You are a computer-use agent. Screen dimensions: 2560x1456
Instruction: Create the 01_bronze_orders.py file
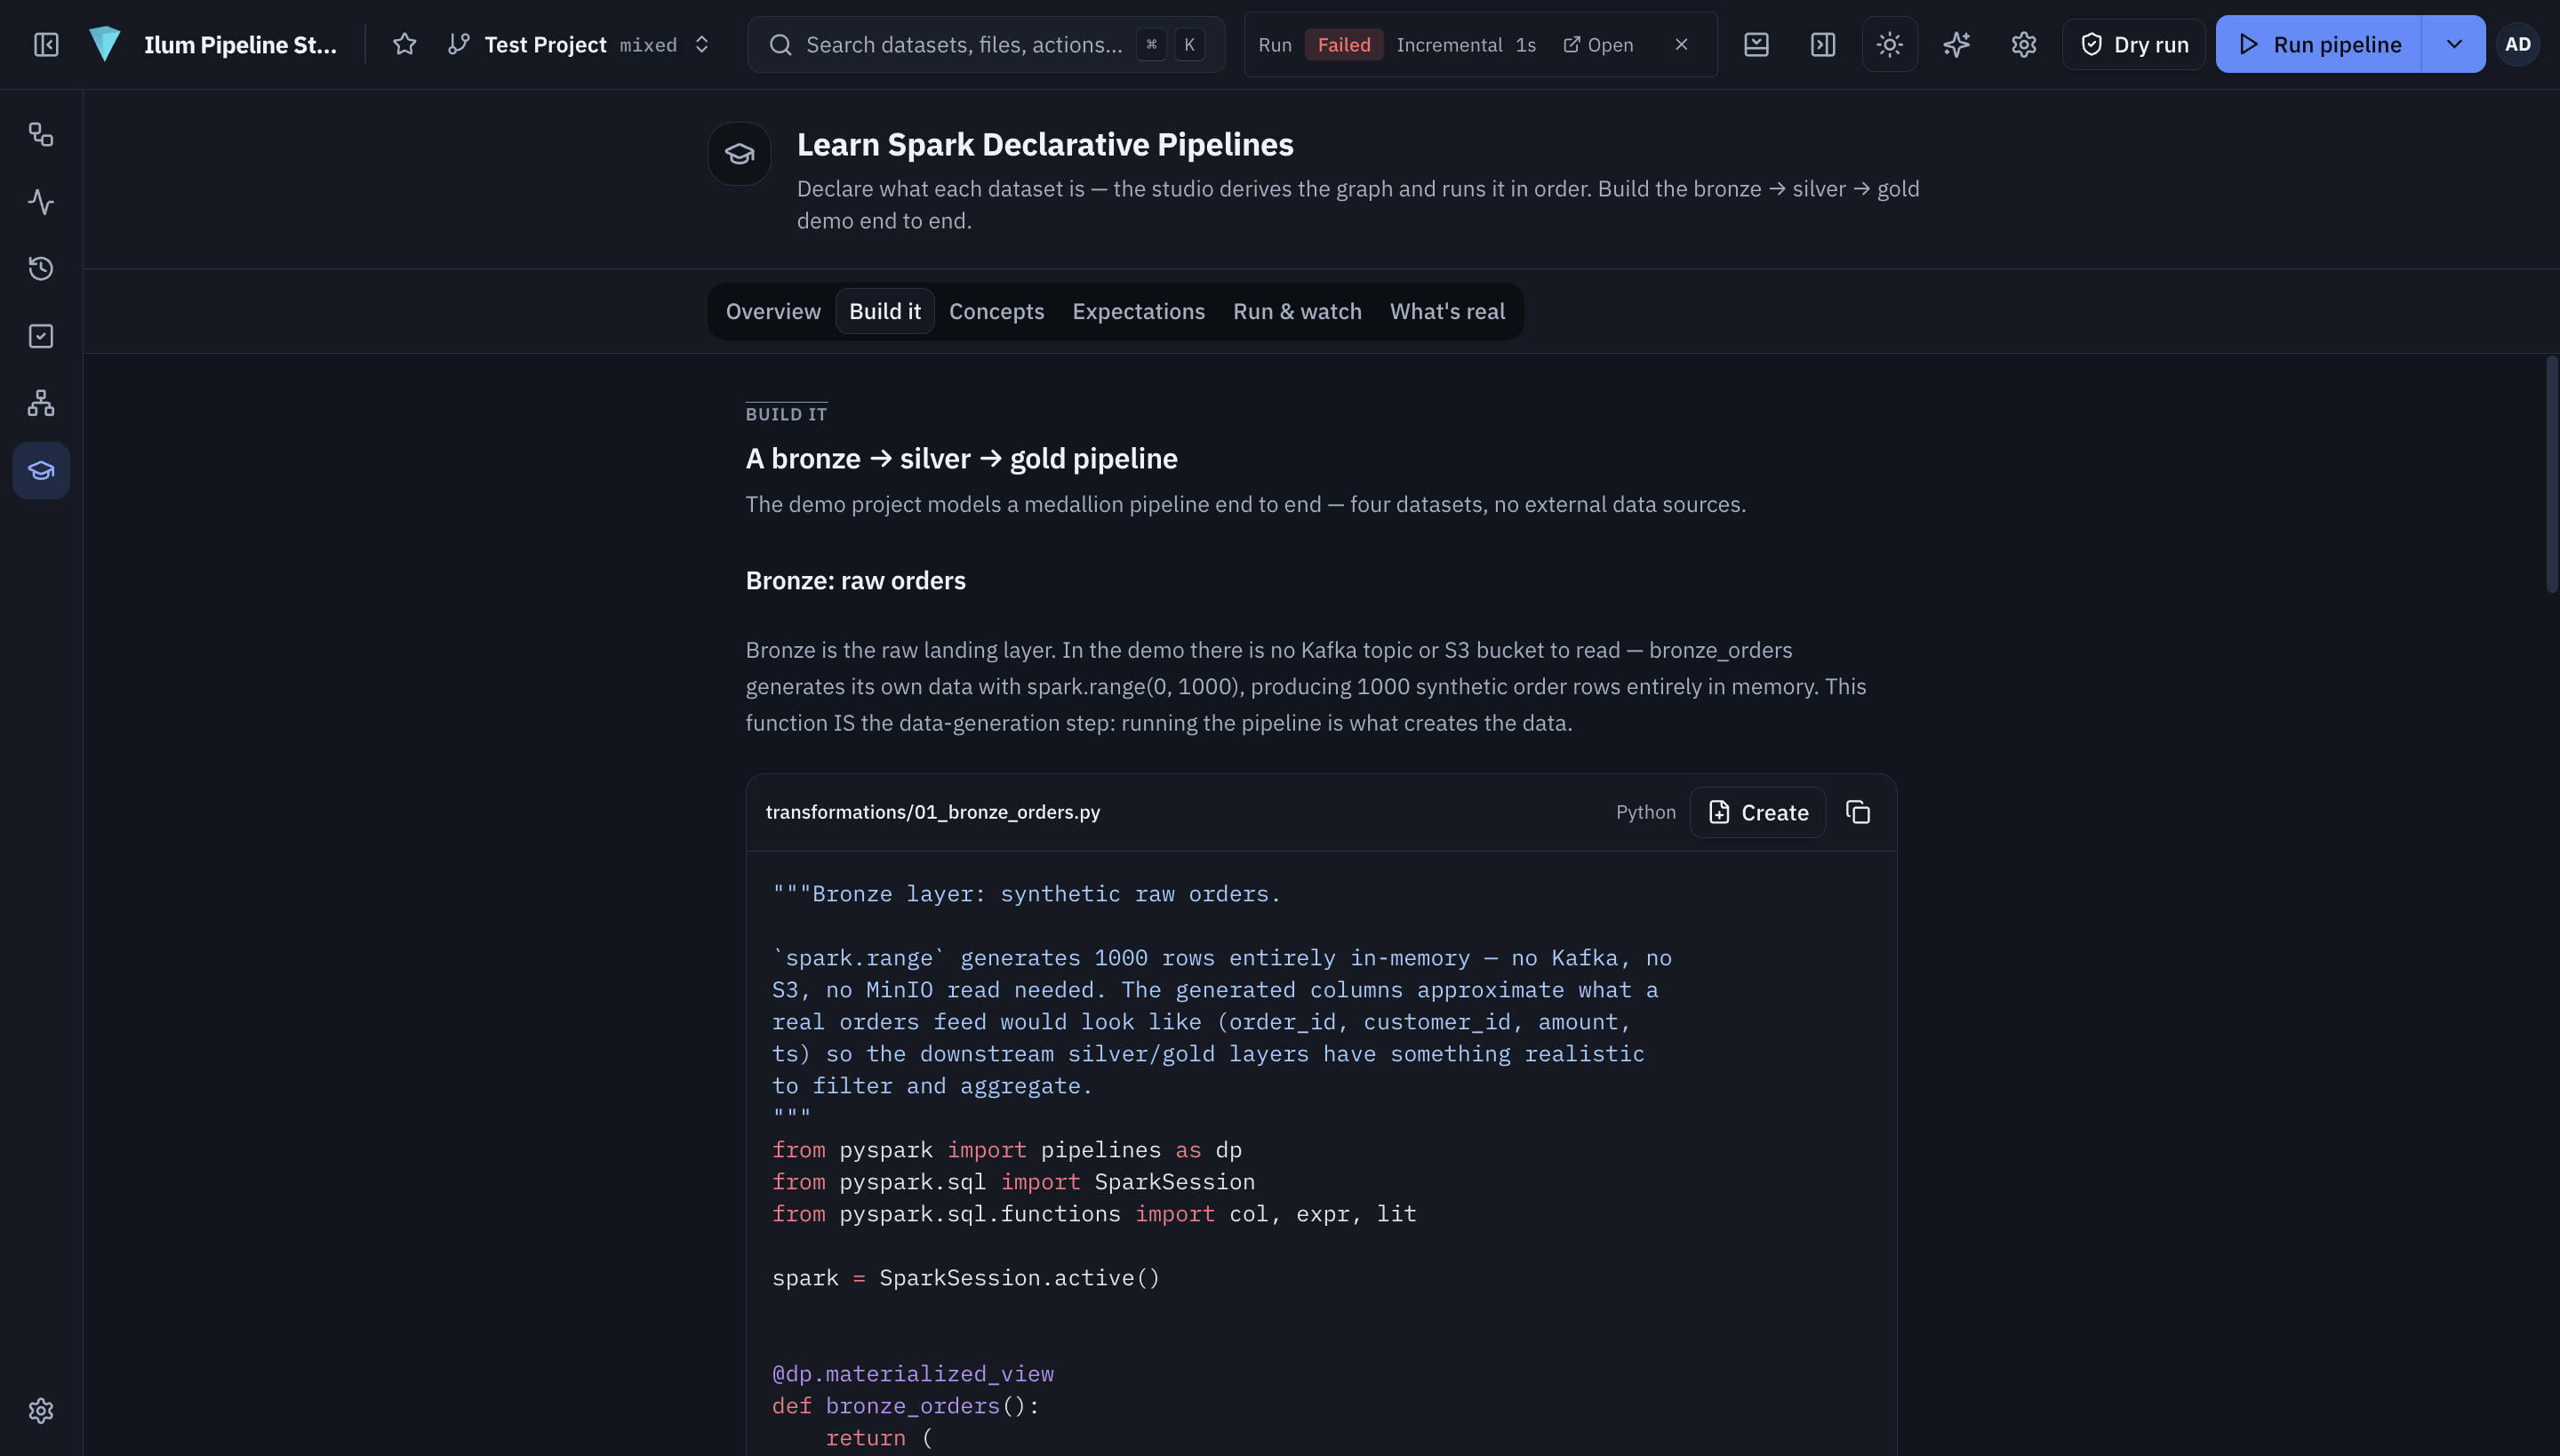coord(1758,812)
